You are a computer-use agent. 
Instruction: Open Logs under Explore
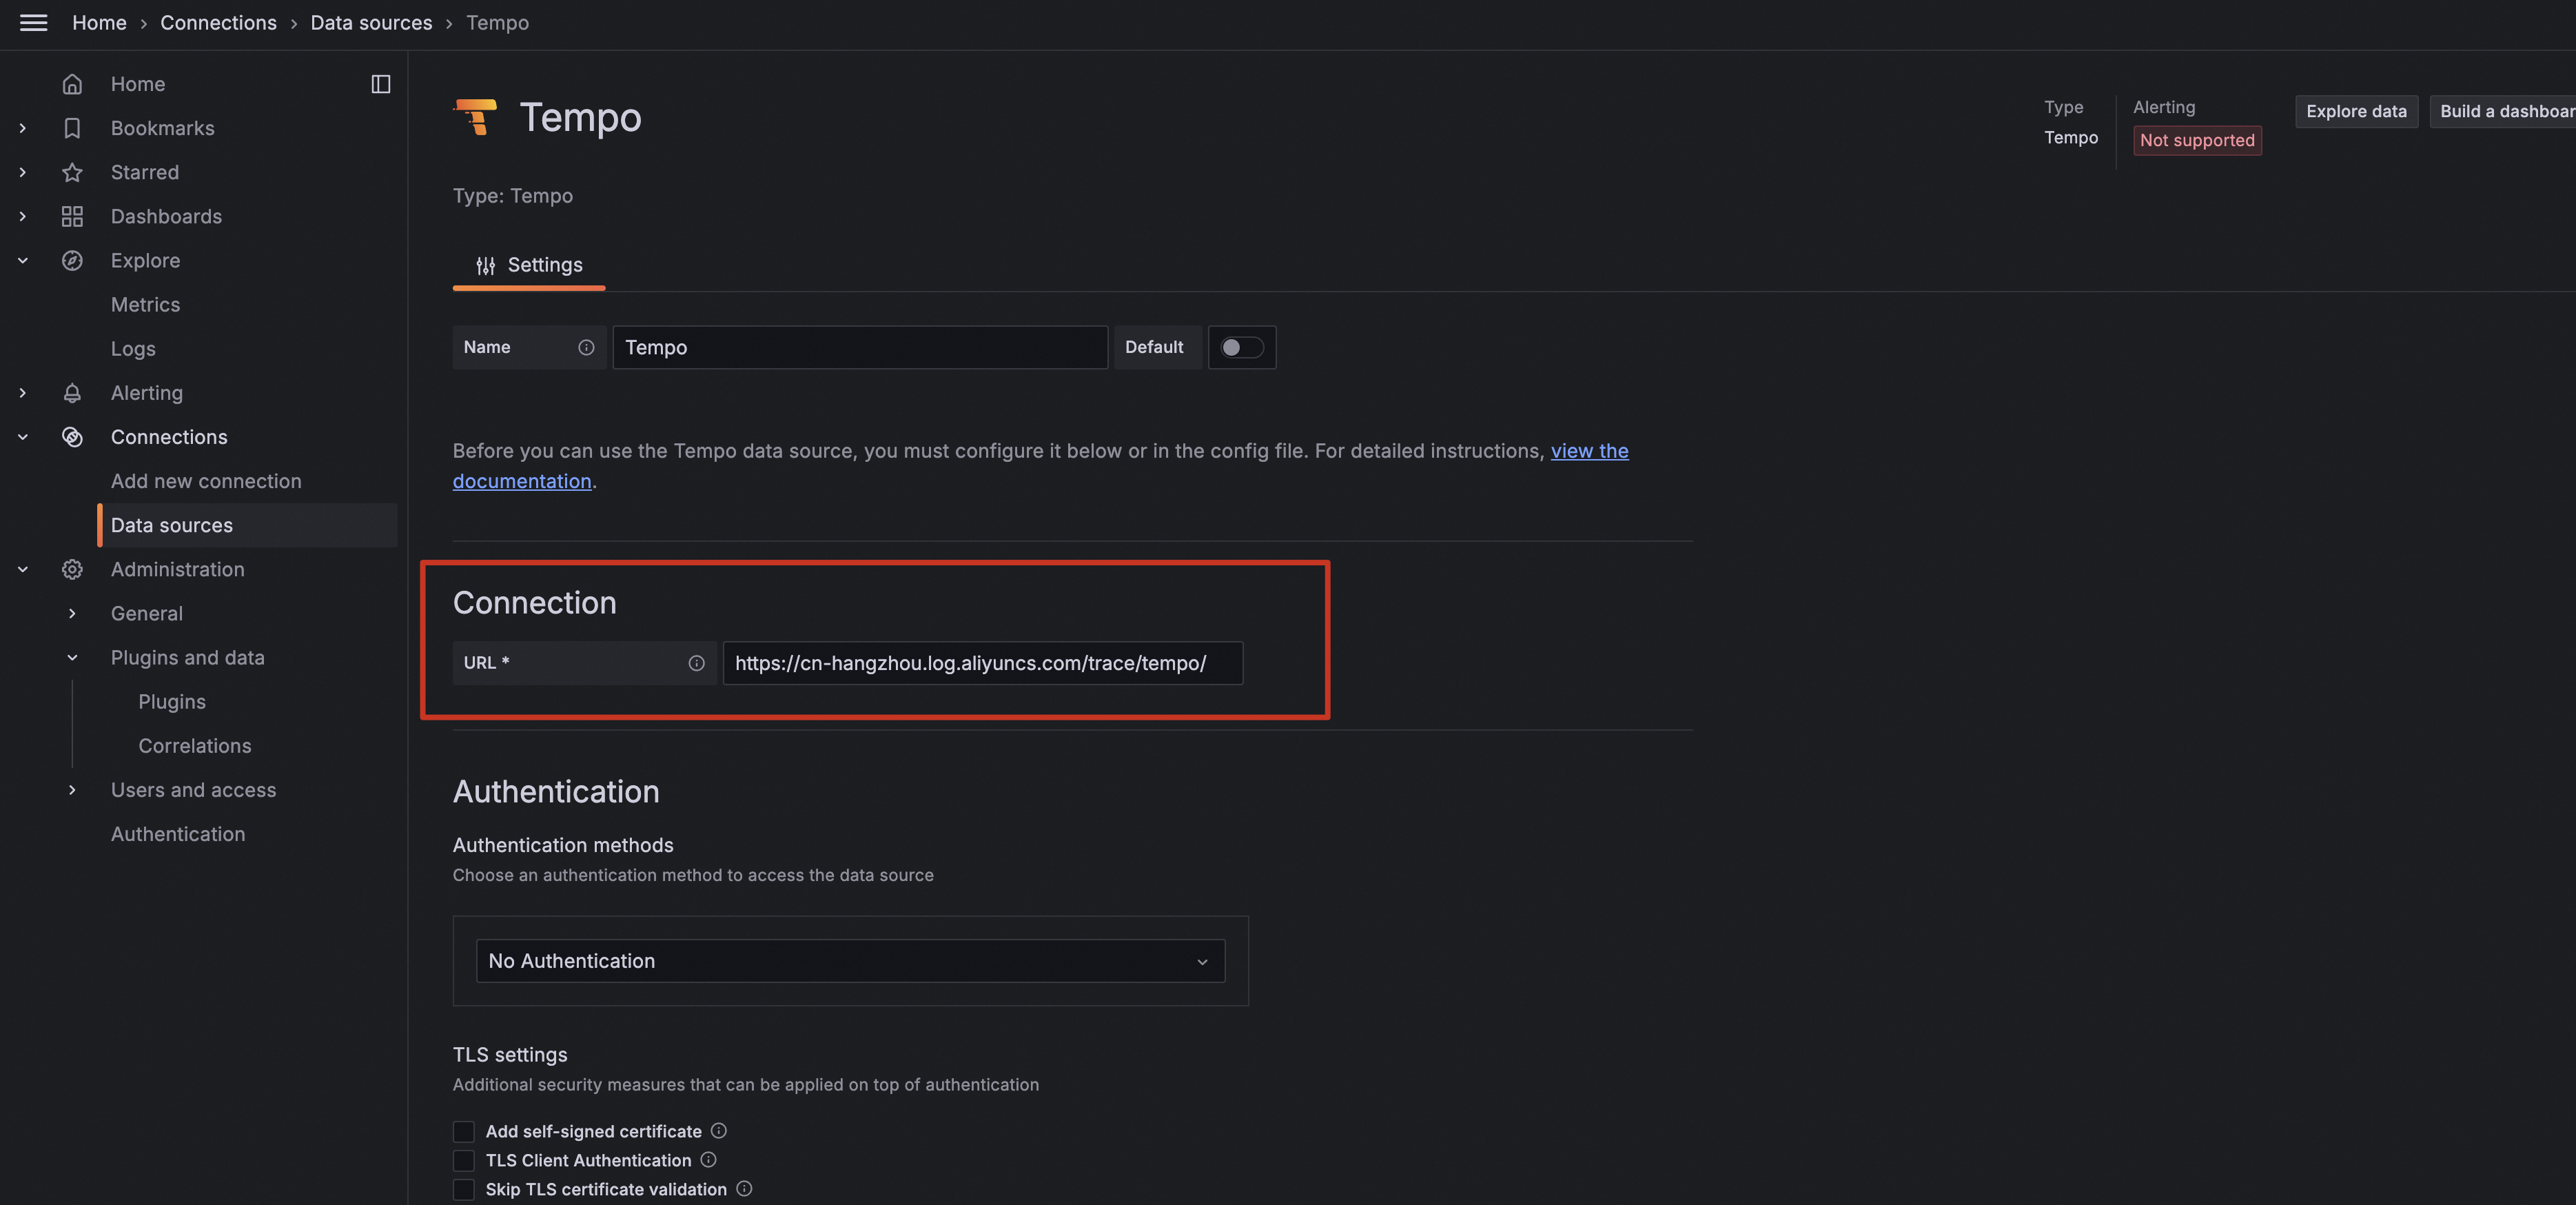[x=133, y=348]
